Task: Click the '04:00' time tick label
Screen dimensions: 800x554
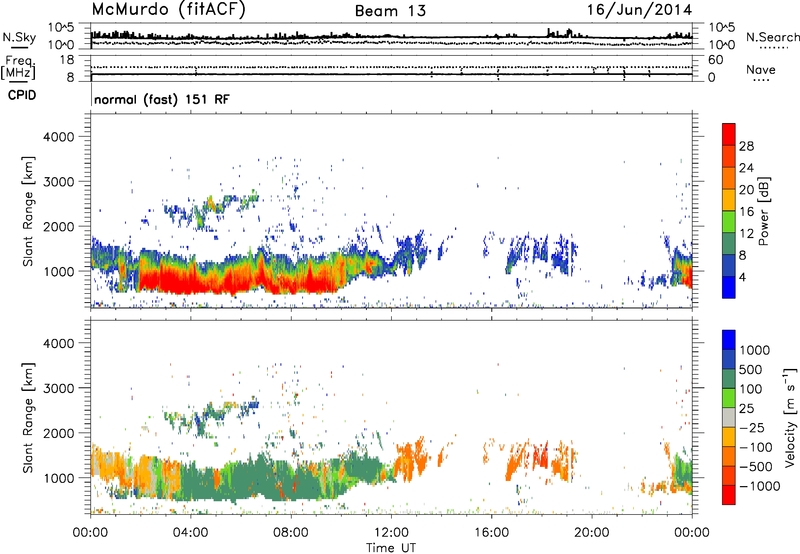Action: [x=190, y=533]
